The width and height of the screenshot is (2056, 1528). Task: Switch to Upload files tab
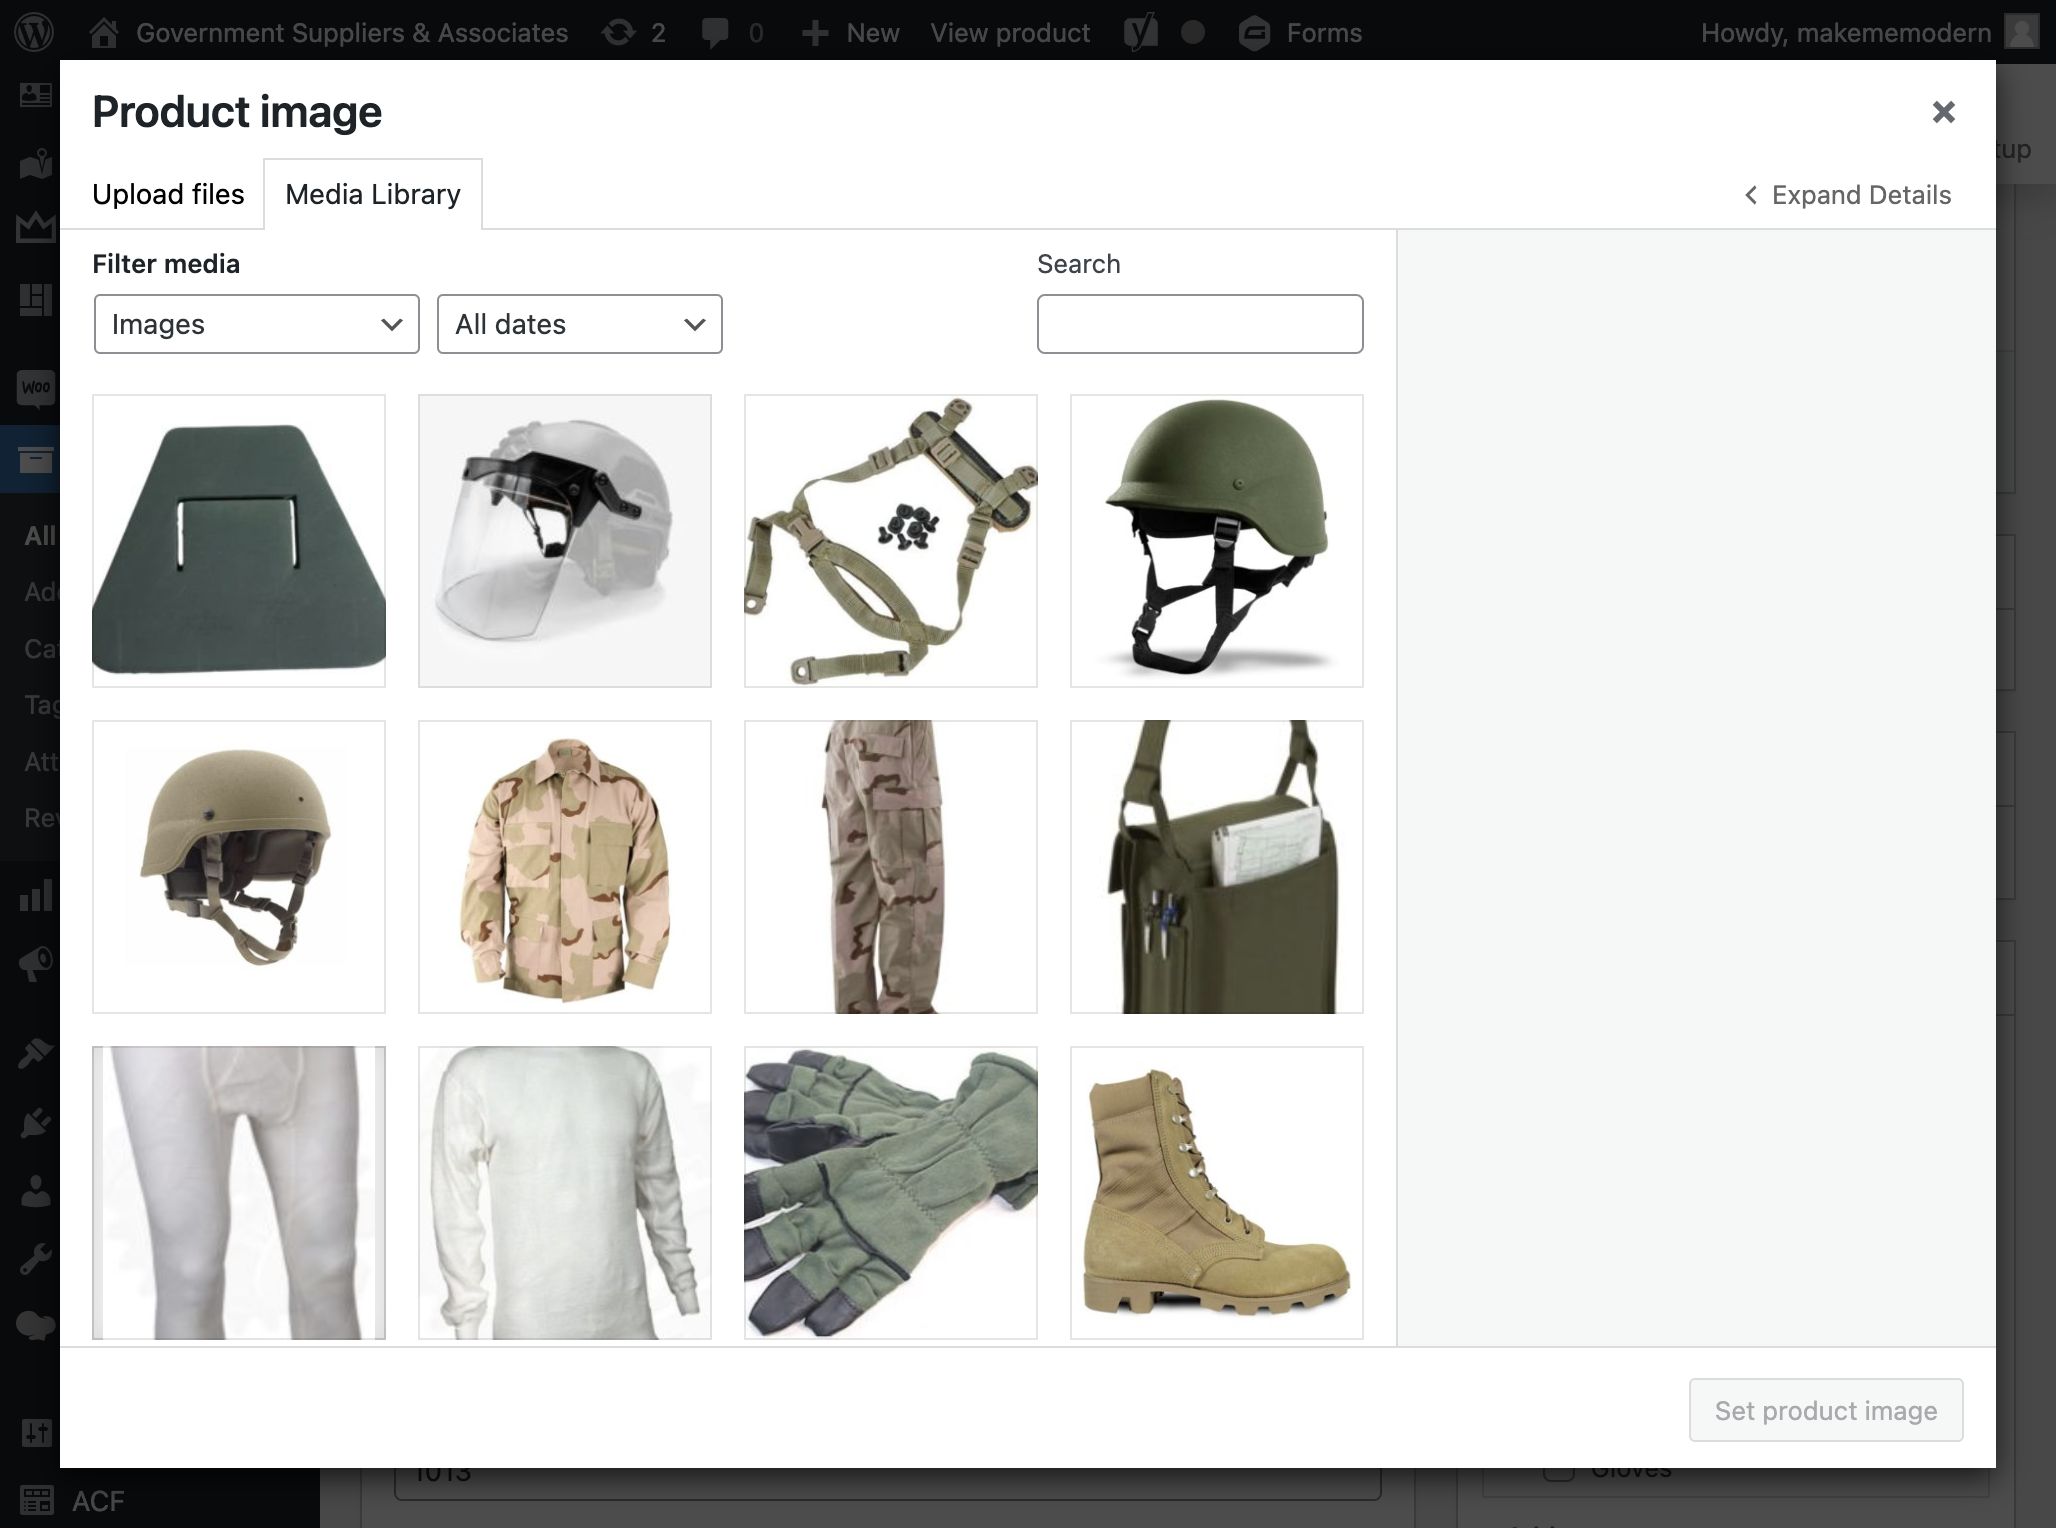point(168,194)
